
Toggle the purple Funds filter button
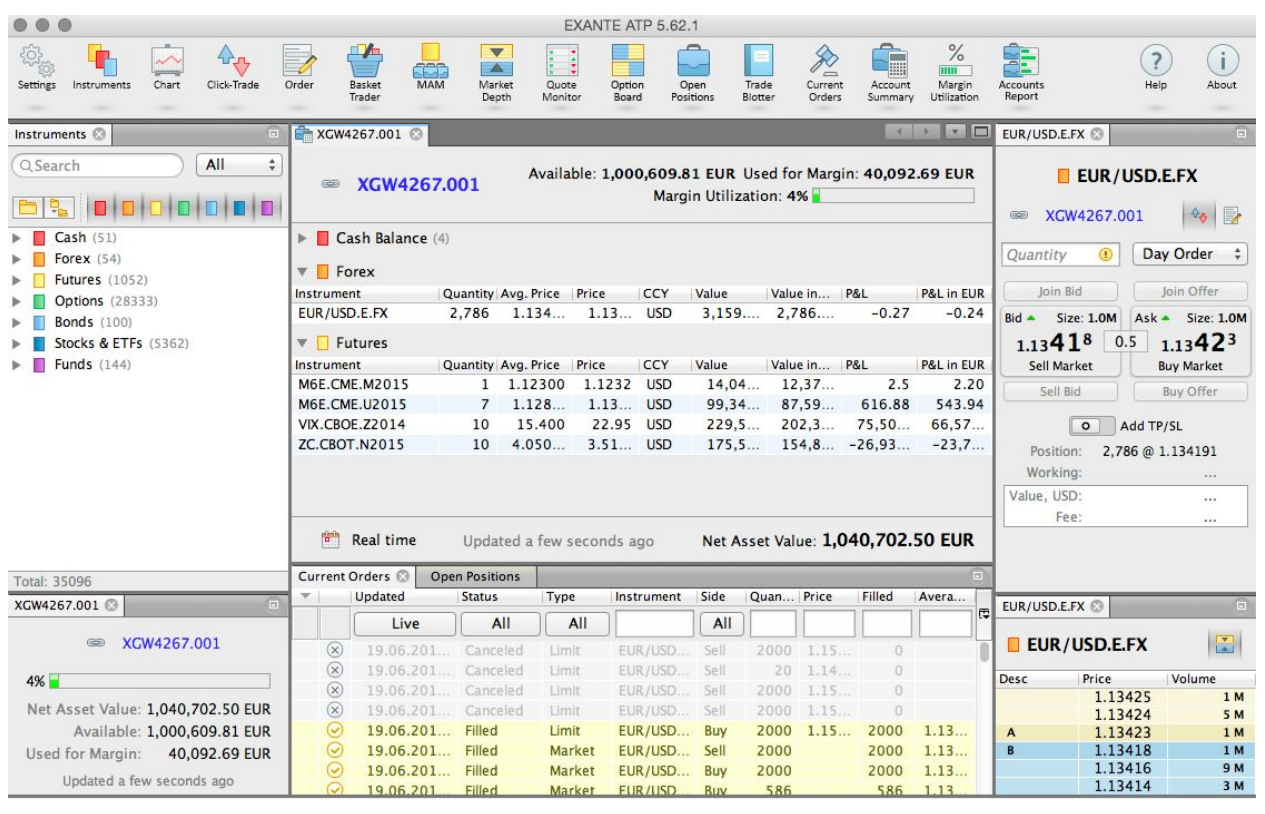click(x=266, y=208)
